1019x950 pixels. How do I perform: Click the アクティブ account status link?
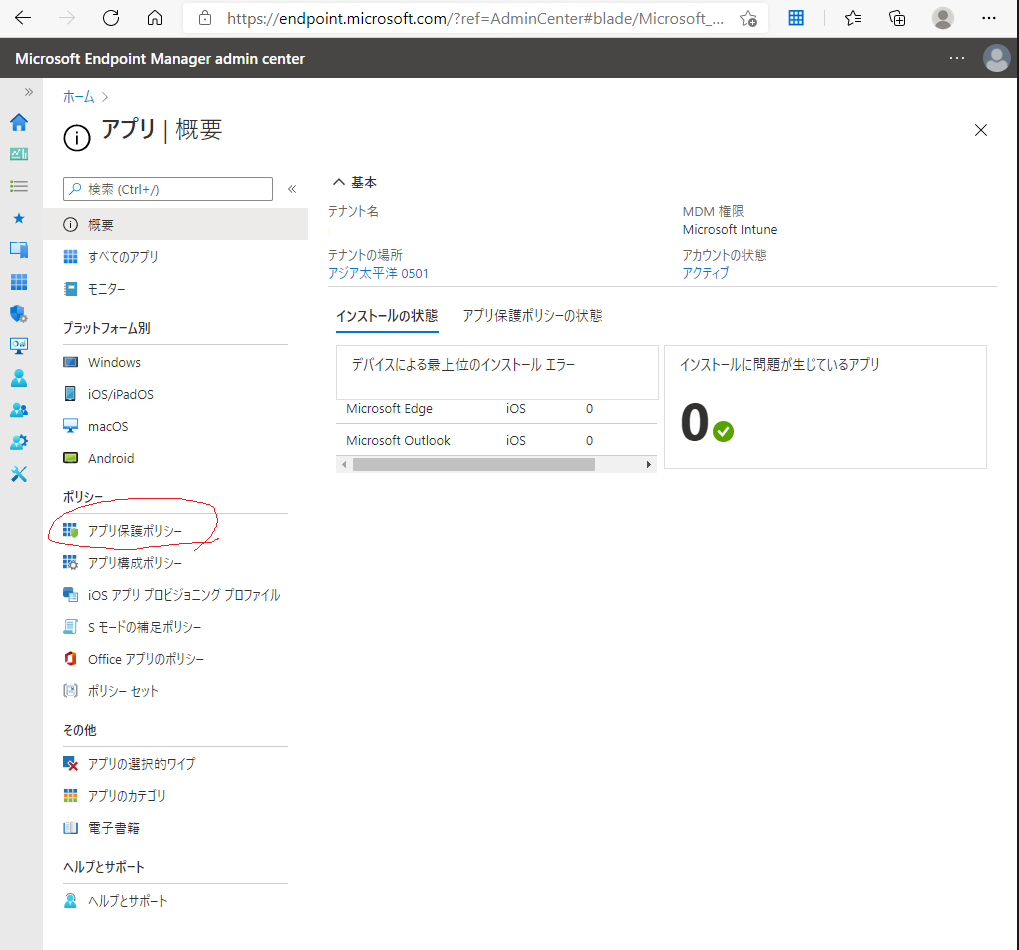[x=706, y=274]
